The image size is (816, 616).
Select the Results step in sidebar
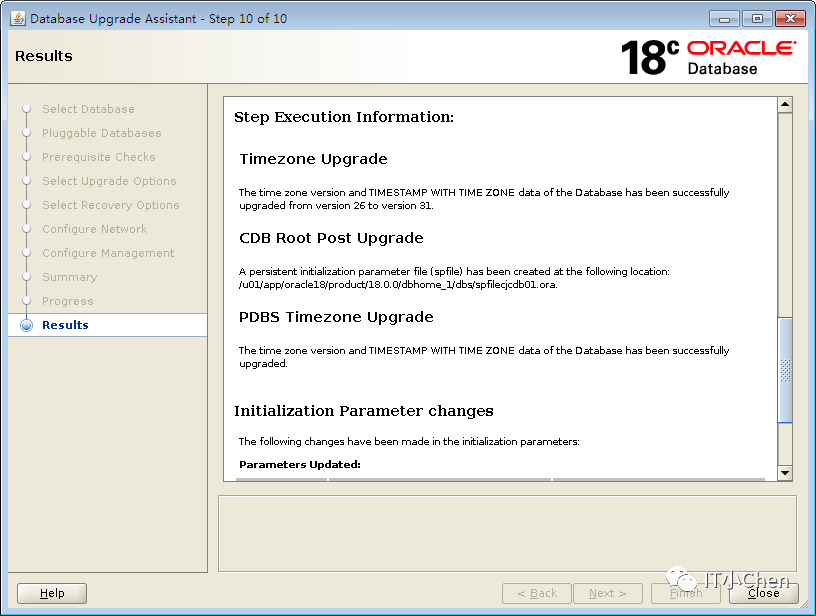65,325
